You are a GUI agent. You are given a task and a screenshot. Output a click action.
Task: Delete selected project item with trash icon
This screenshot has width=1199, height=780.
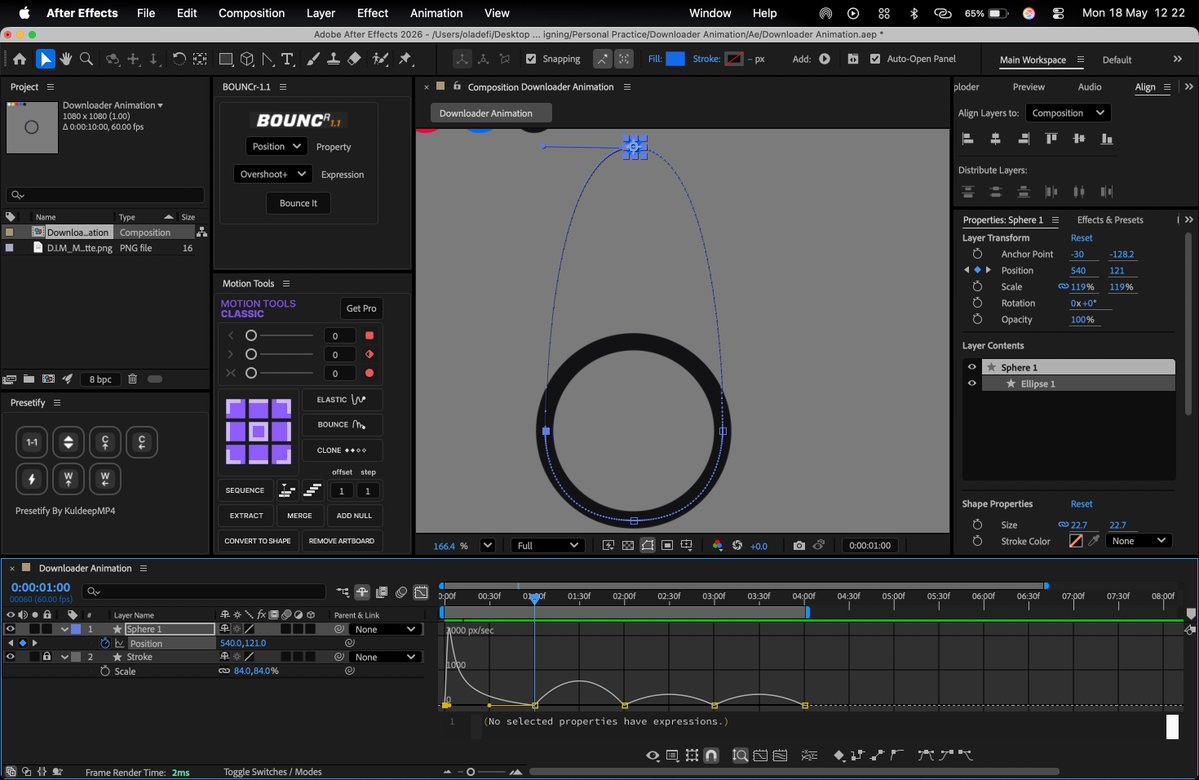click(132, 379)
